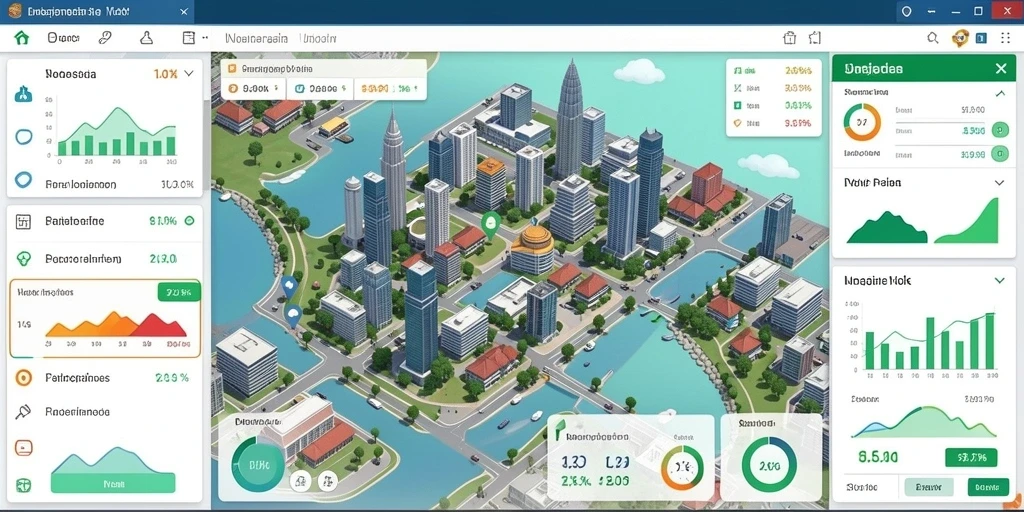Select the green map pin on city
This screenshot has height=512, width=1024.
490,225
